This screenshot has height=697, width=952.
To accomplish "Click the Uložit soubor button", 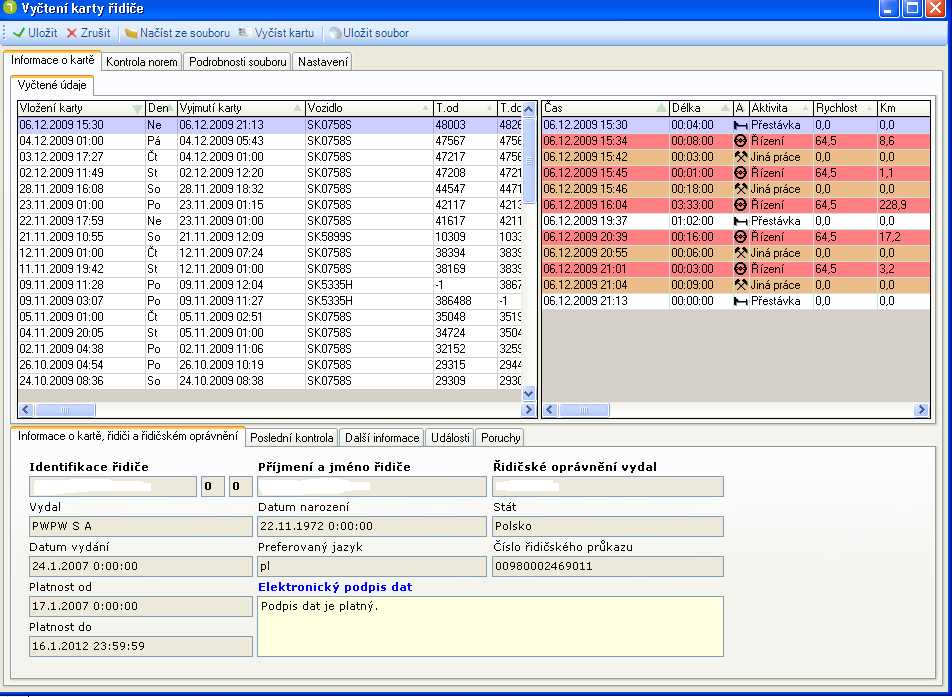I will (x=369, y=33).
